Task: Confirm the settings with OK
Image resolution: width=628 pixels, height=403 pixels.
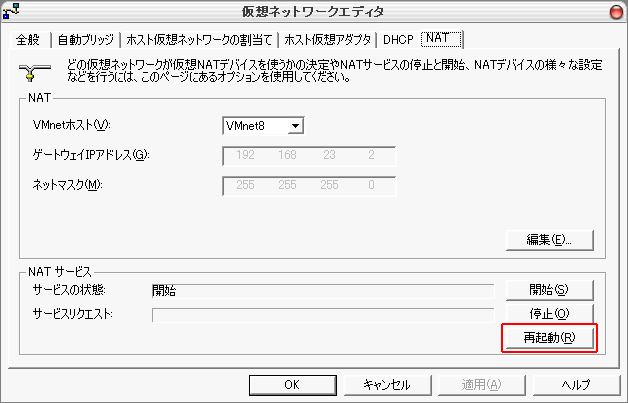Action: pos(291,384)
